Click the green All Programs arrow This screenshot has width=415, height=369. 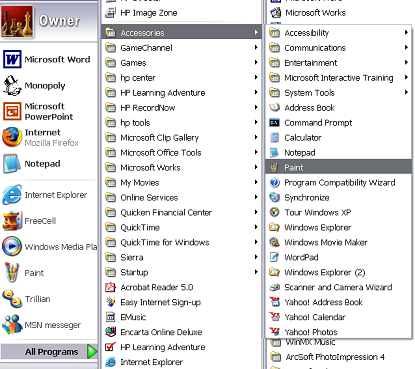pyautogui.click(x=92, y=352)
